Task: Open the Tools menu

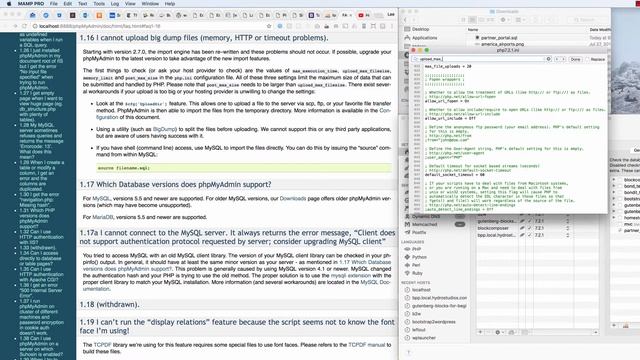Action: pyautogui.click(x=99, y=4)
